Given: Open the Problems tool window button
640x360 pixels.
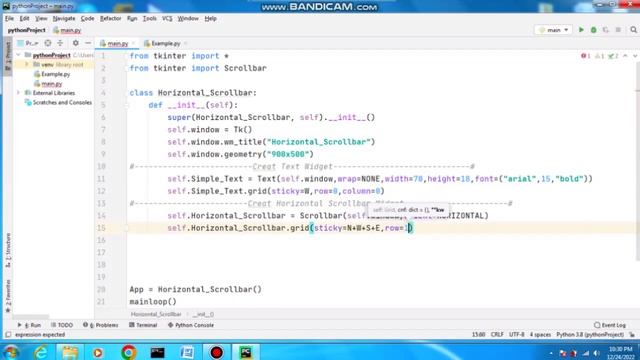Looking at the screenshot, I should click(100, 325).
